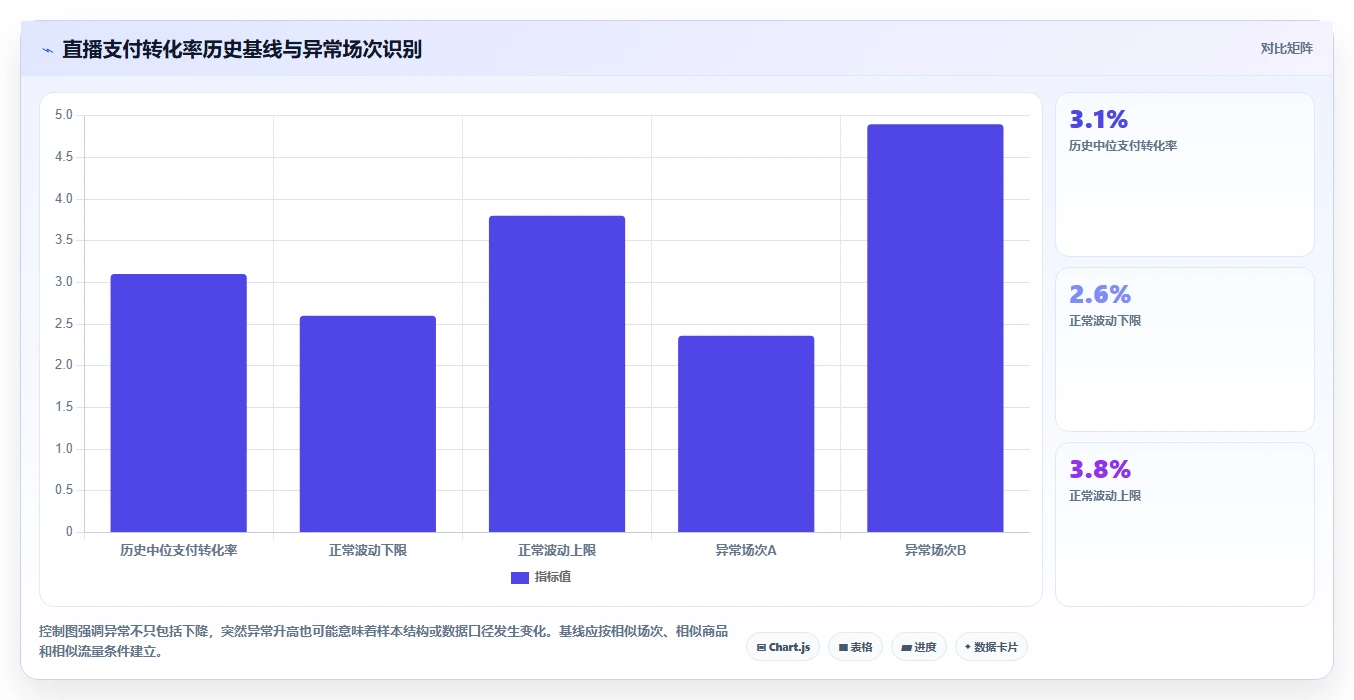Click the 历史中位支付转化率 x-axis label
Viewport: 1354px width, 700px height.
pos(178,550)
